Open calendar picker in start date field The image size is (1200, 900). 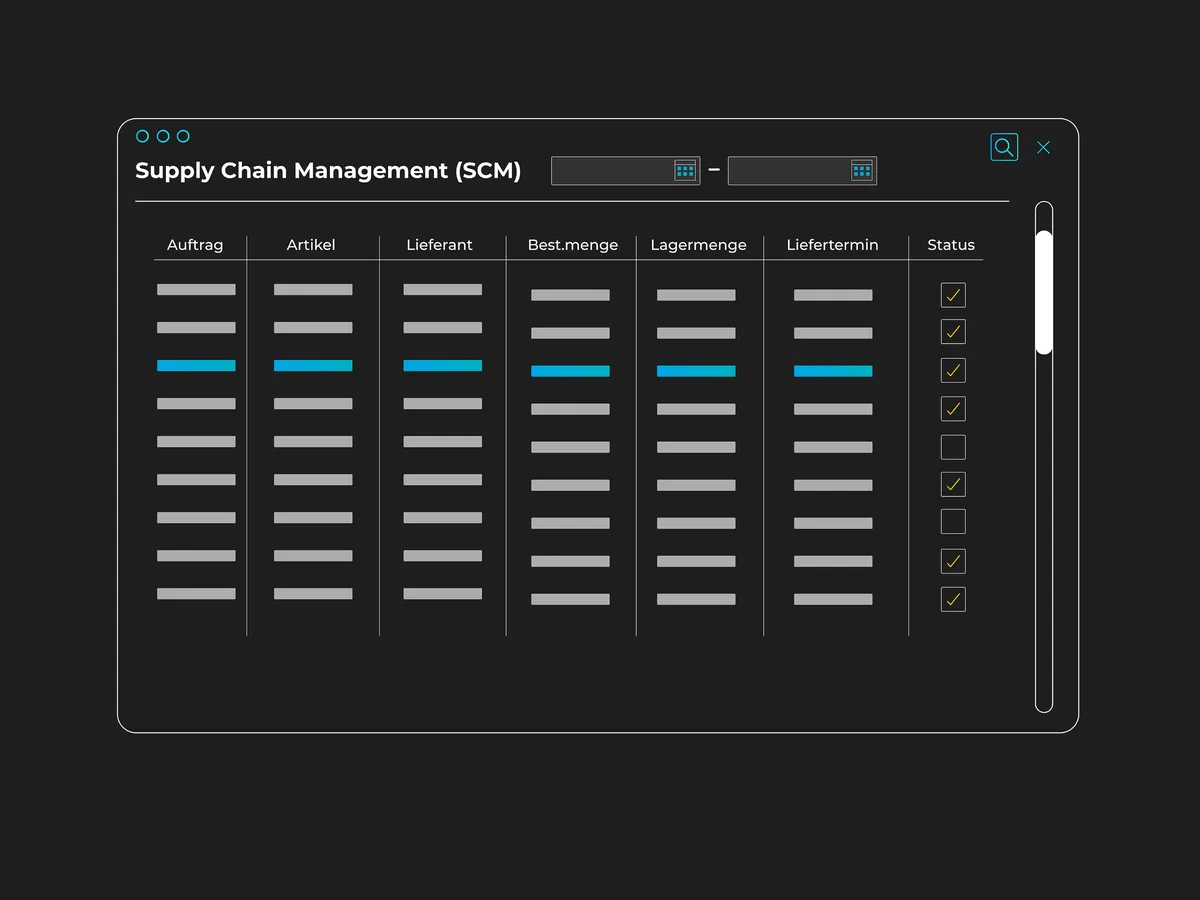coord(685,171)
